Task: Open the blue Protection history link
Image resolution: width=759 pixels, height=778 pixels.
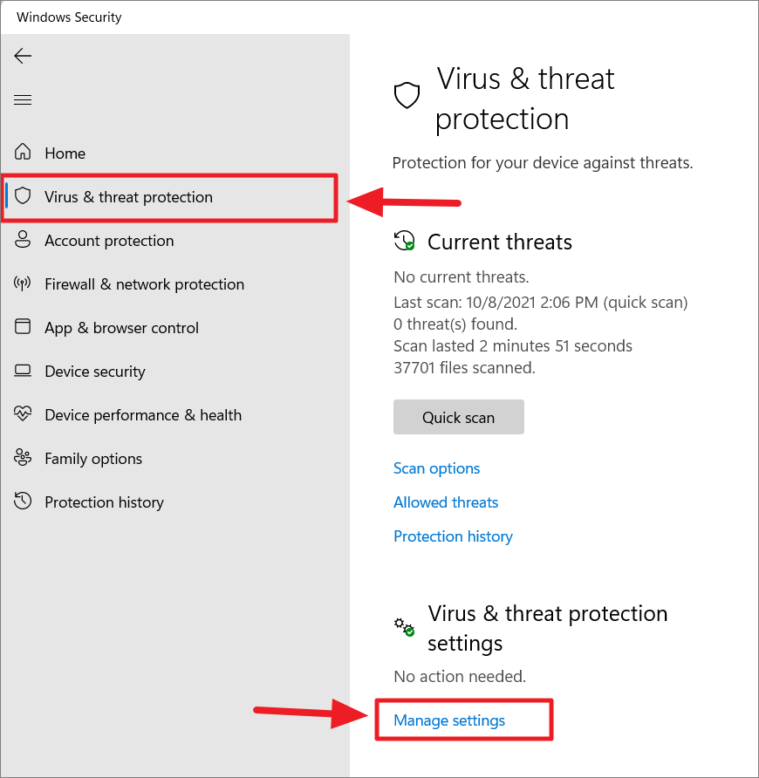Action: pos(453,536)
